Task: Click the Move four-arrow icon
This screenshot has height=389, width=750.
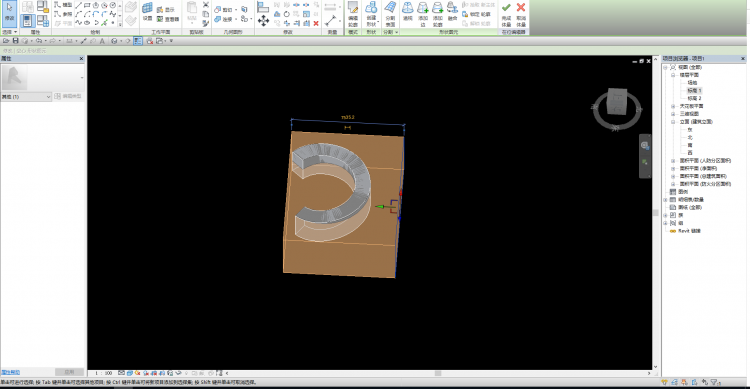Action: click(x=263, y=20)
